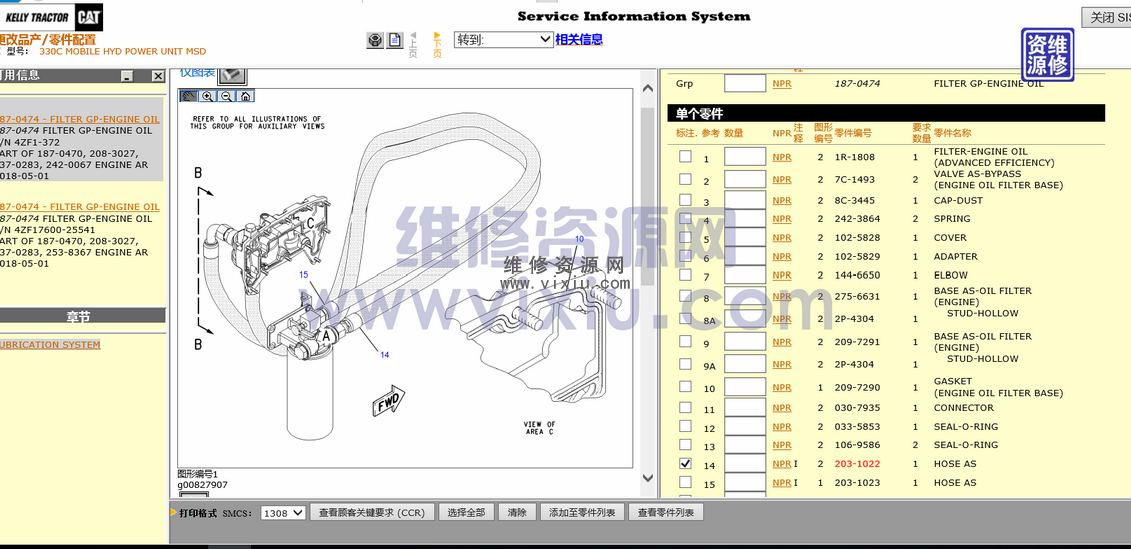Click NPR link for item 5 COVER
The image size is (1131, 549).
pyautogui.click(x=781, y=238)
